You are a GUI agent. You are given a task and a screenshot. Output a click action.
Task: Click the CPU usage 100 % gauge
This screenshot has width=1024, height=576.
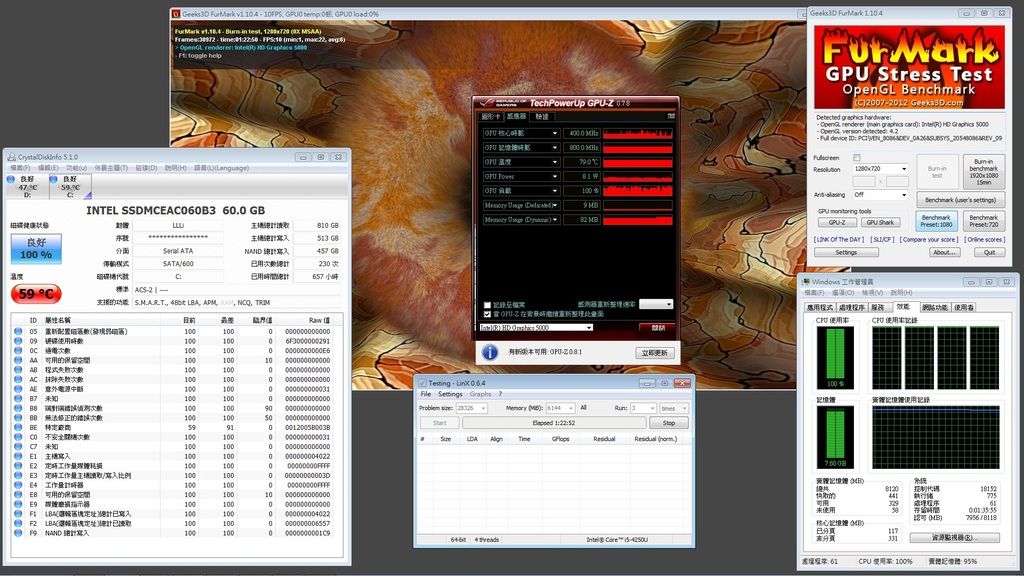click(835, 357)
